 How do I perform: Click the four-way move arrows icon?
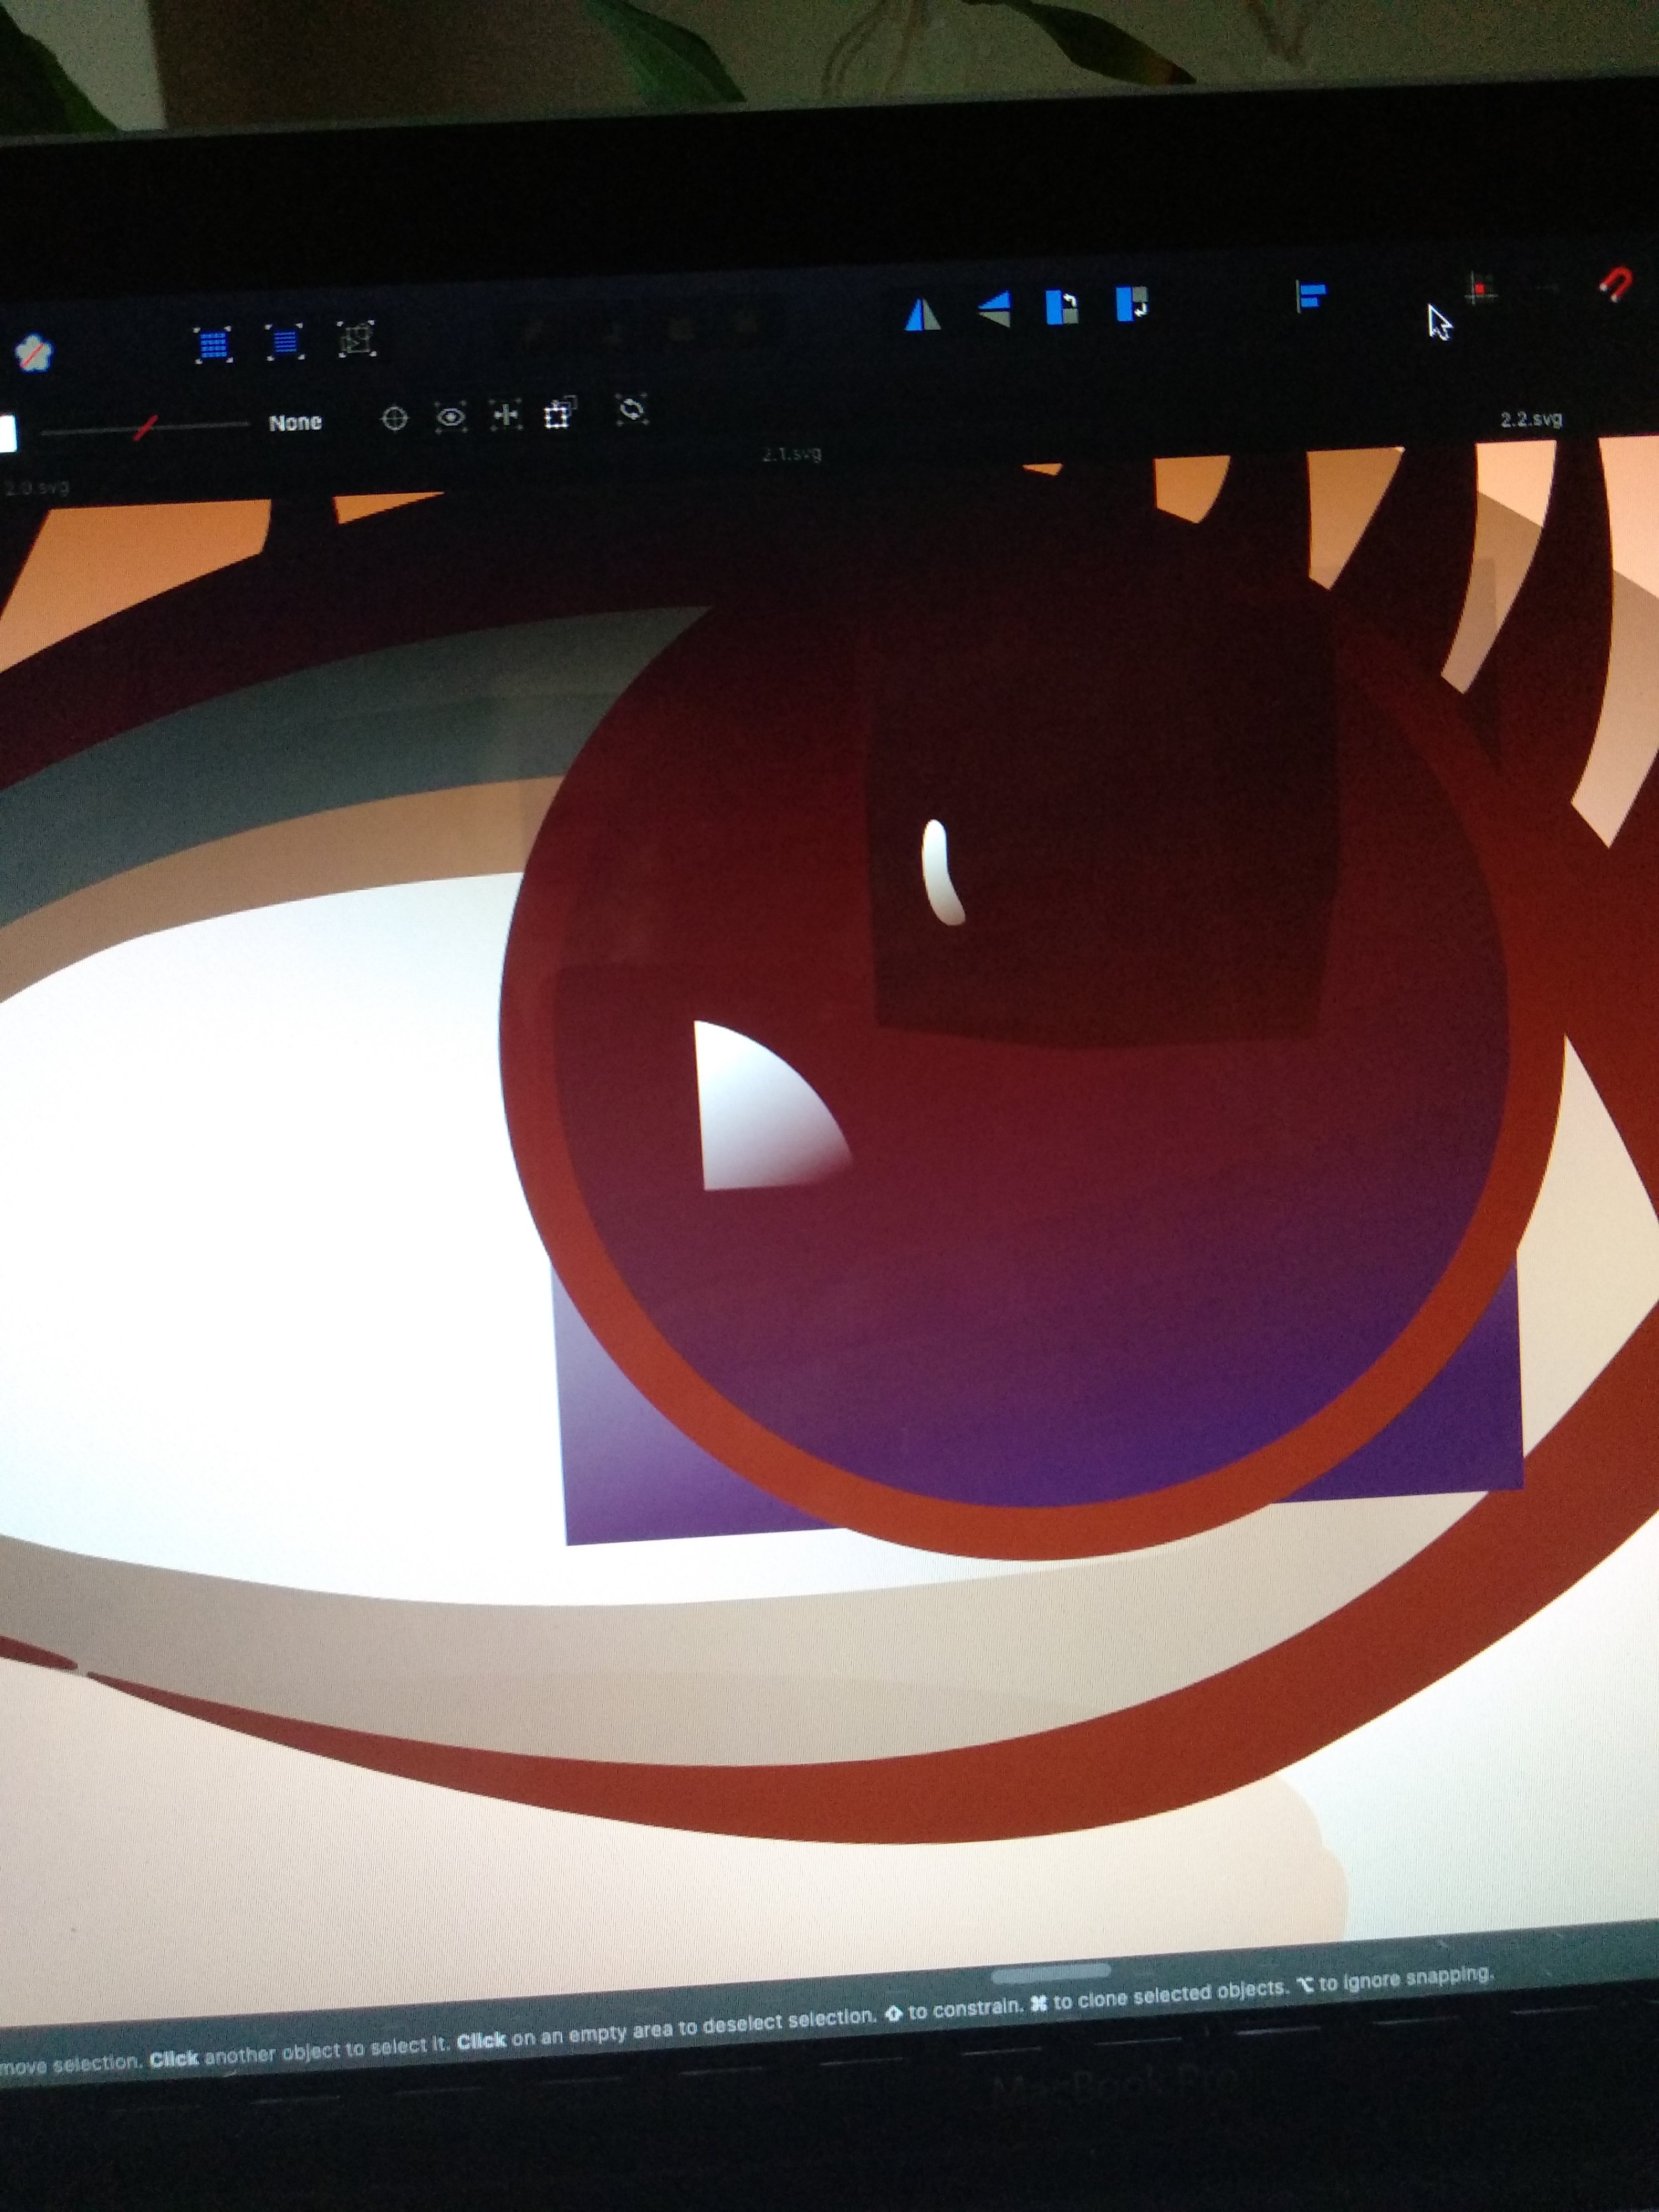506,415
